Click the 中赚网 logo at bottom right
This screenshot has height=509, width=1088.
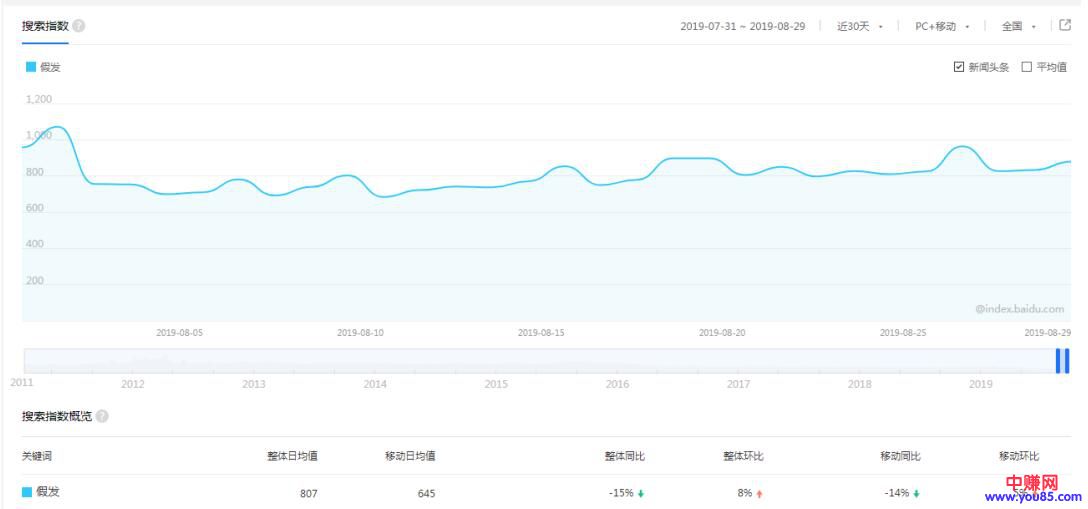[1031, 483]
